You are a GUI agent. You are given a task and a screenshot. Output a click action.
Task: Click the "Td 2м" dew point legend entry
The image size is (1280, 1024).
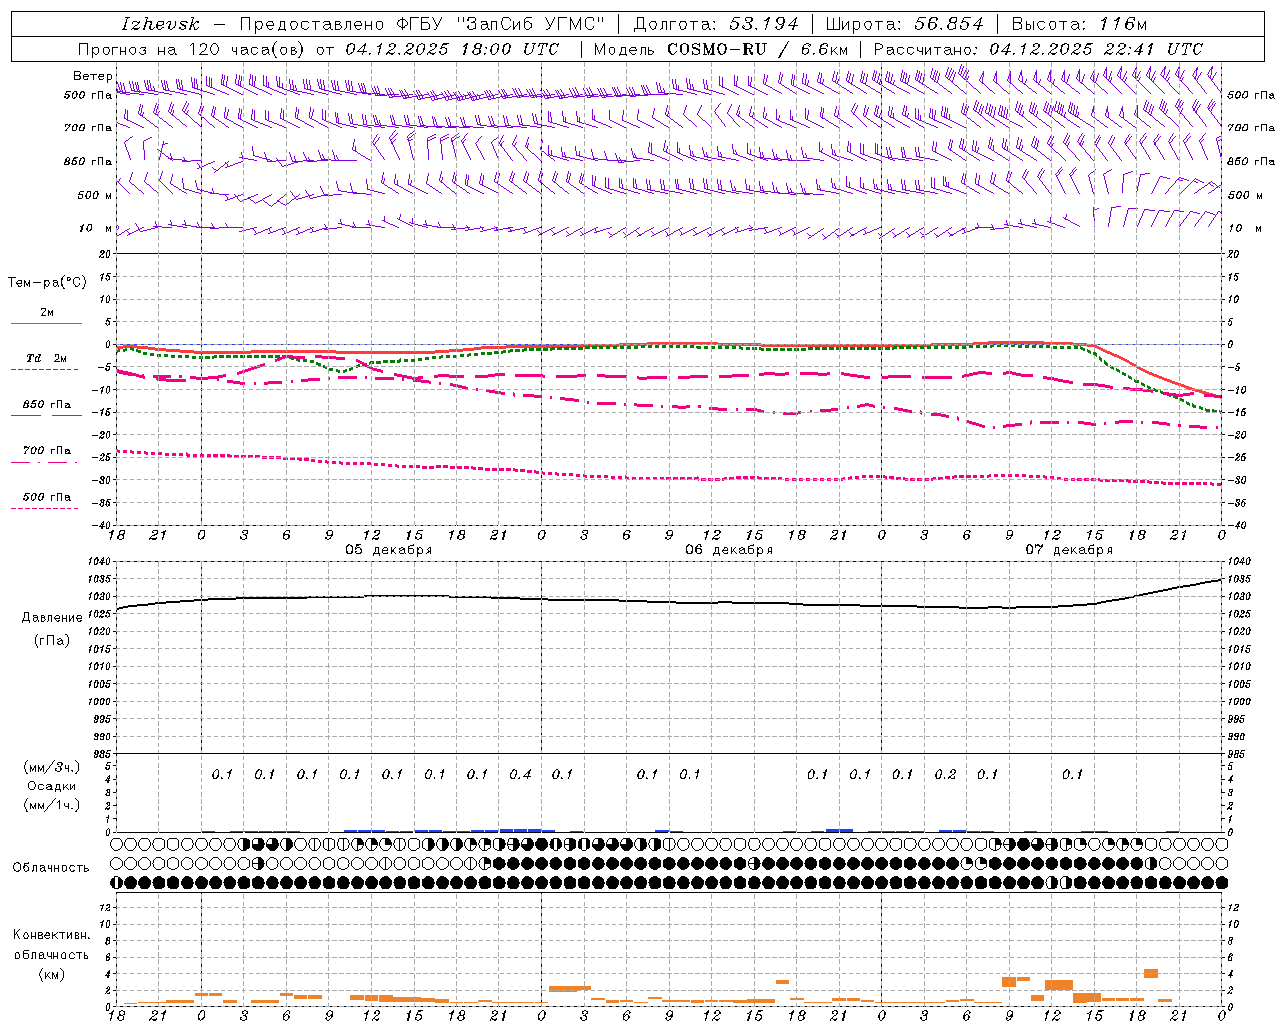coord(47,358)
